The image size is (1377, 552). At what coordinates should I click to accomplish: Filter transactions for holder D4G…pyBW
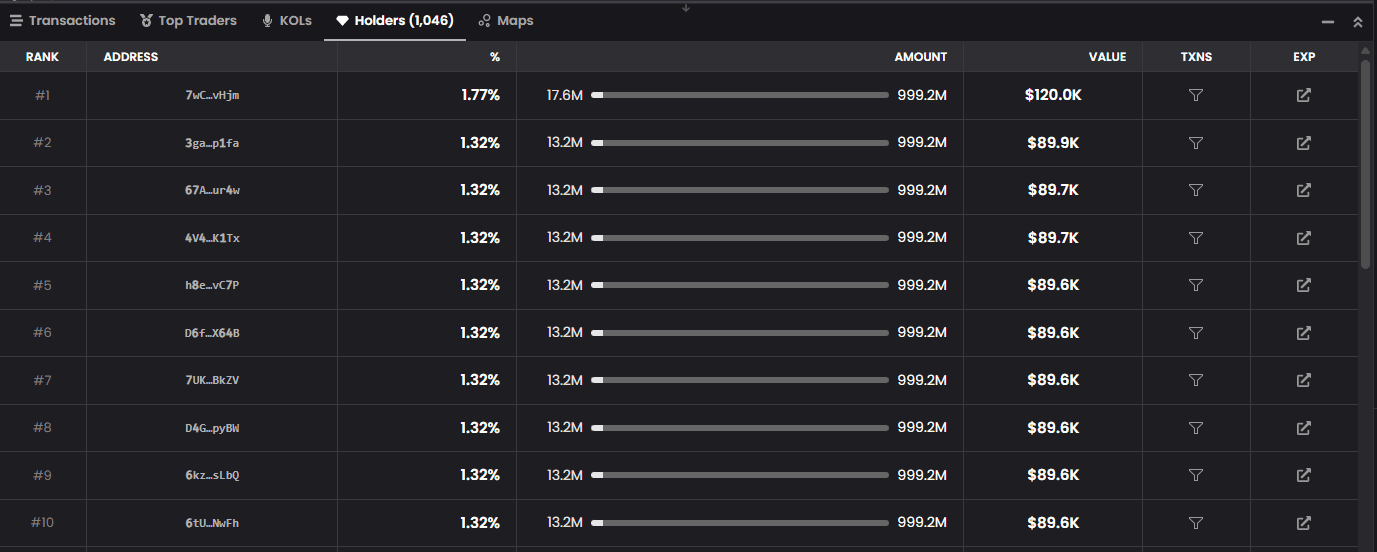click(x=1195, y=428)
